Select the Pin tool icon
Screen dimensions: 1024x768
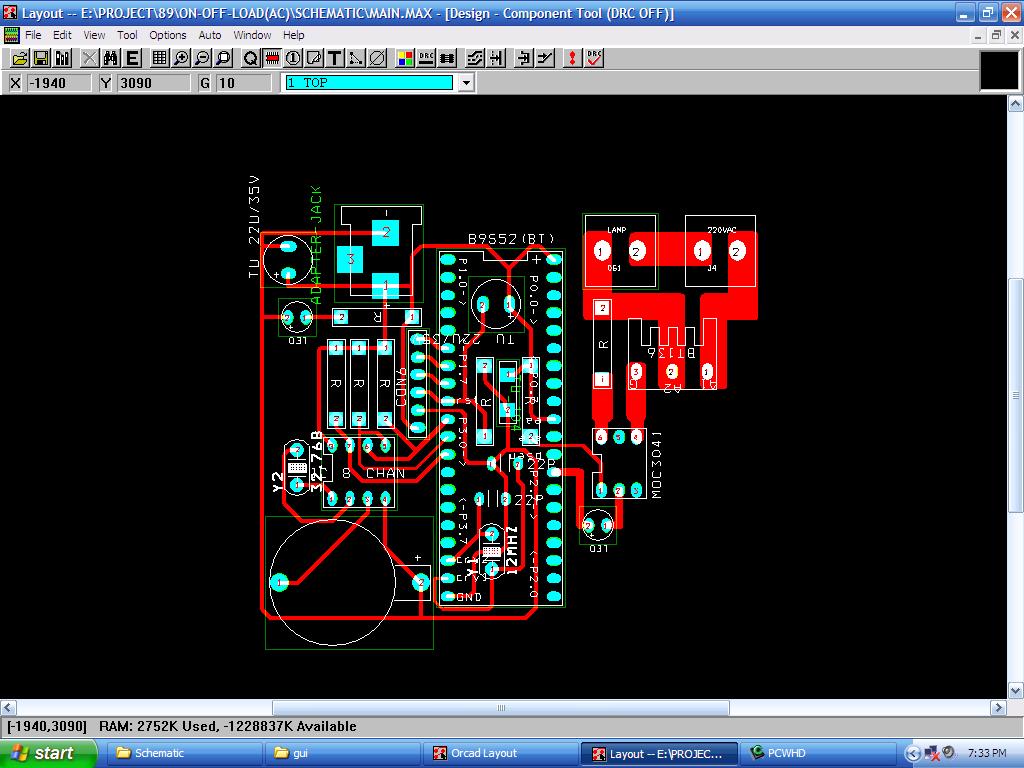(293, 59)
